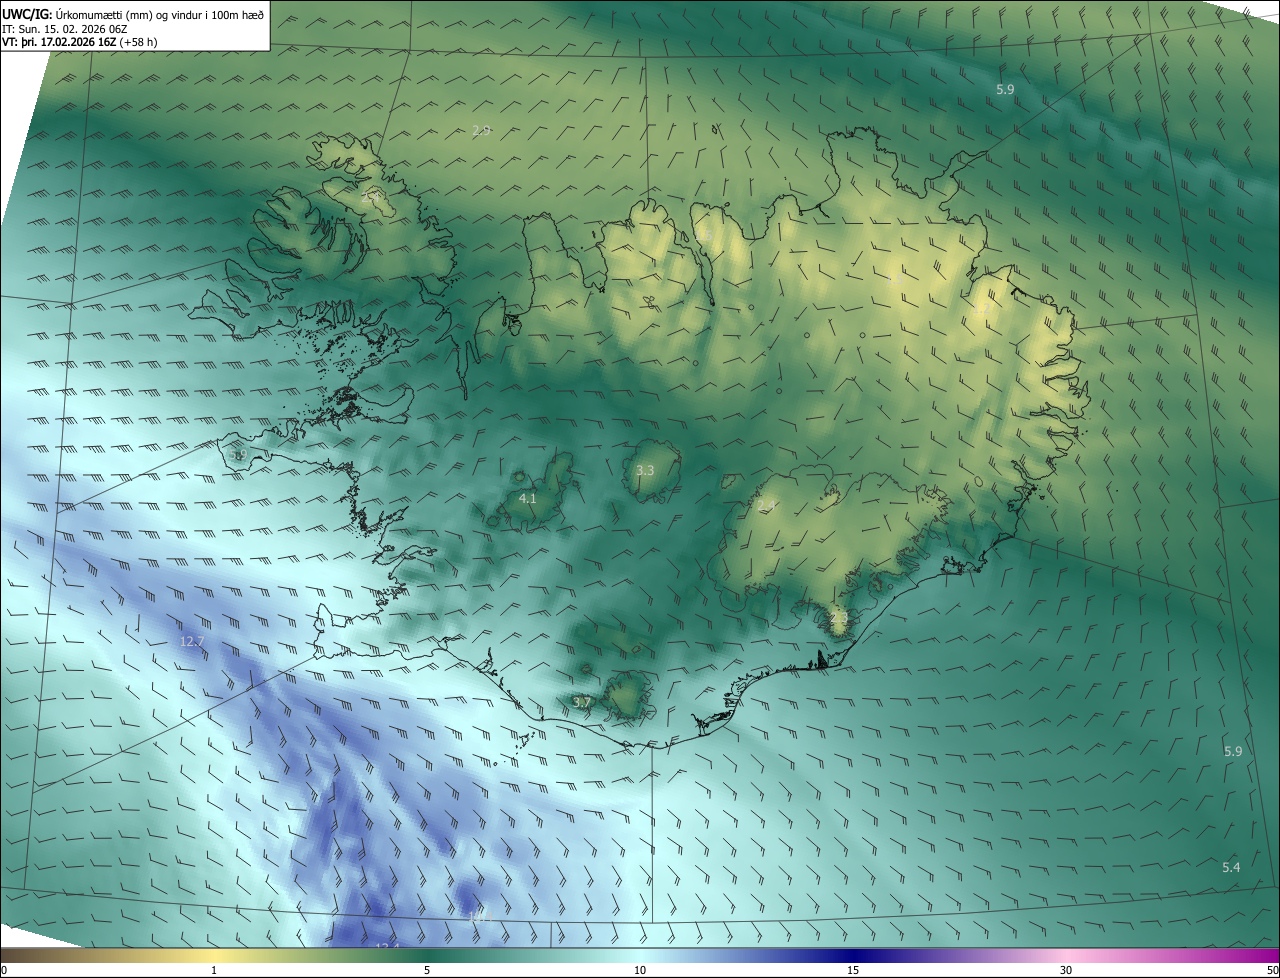Click the 12.7 value label in the purple band
The width and height of the screenshot is (1280, 978).
point(192,641)
